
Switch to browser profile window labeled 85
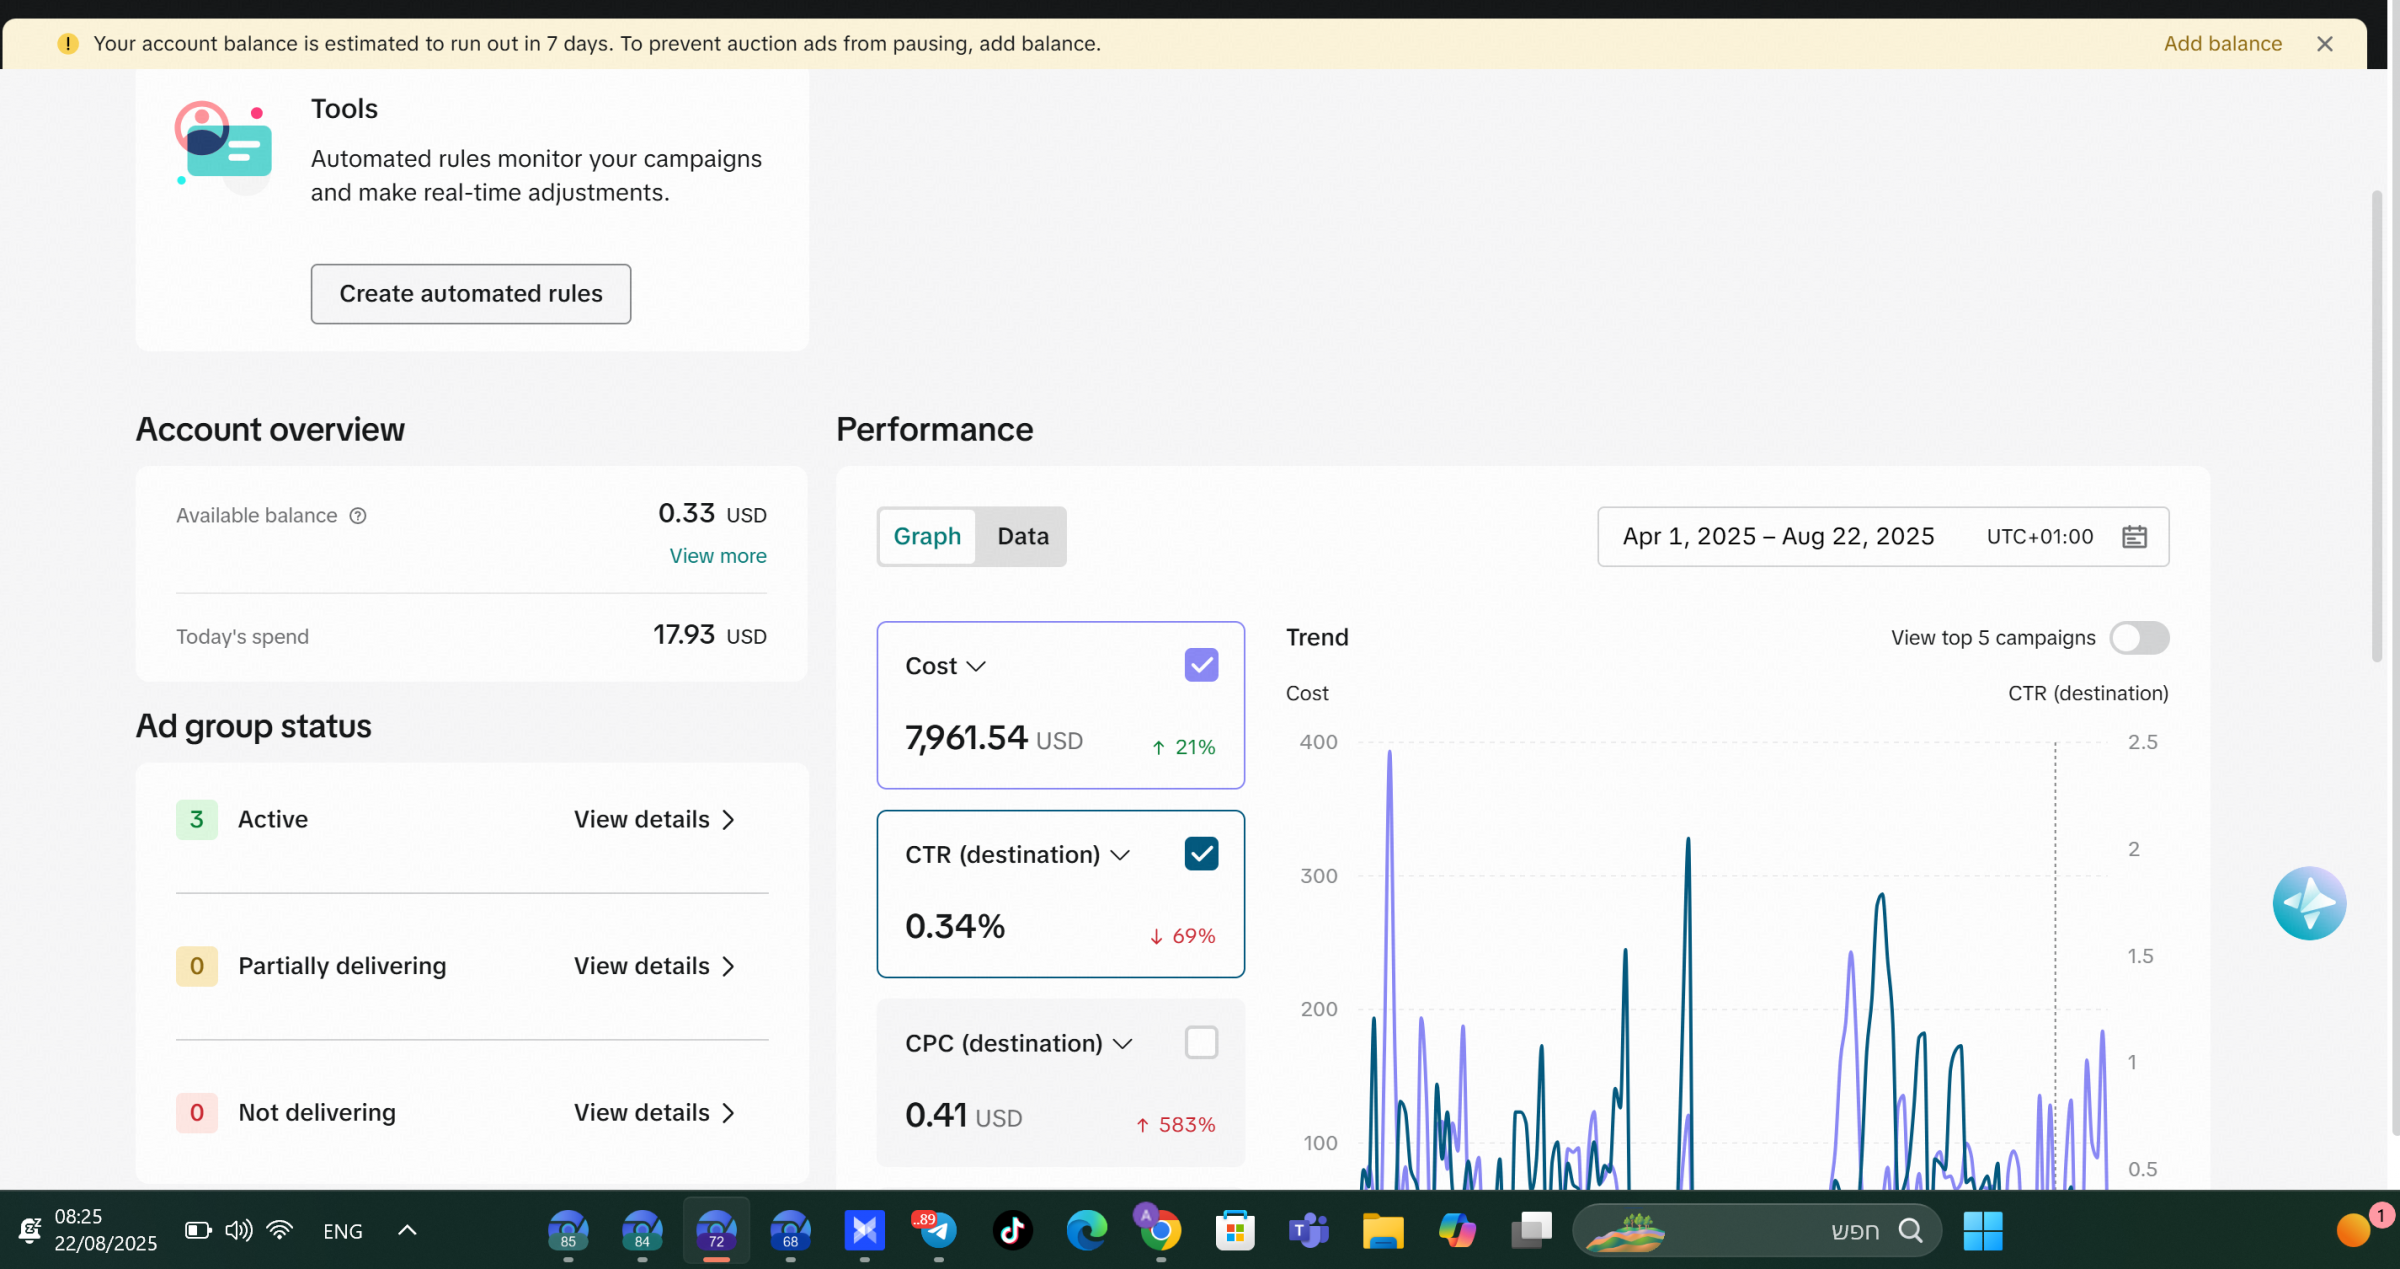(x=568, y=1230)
